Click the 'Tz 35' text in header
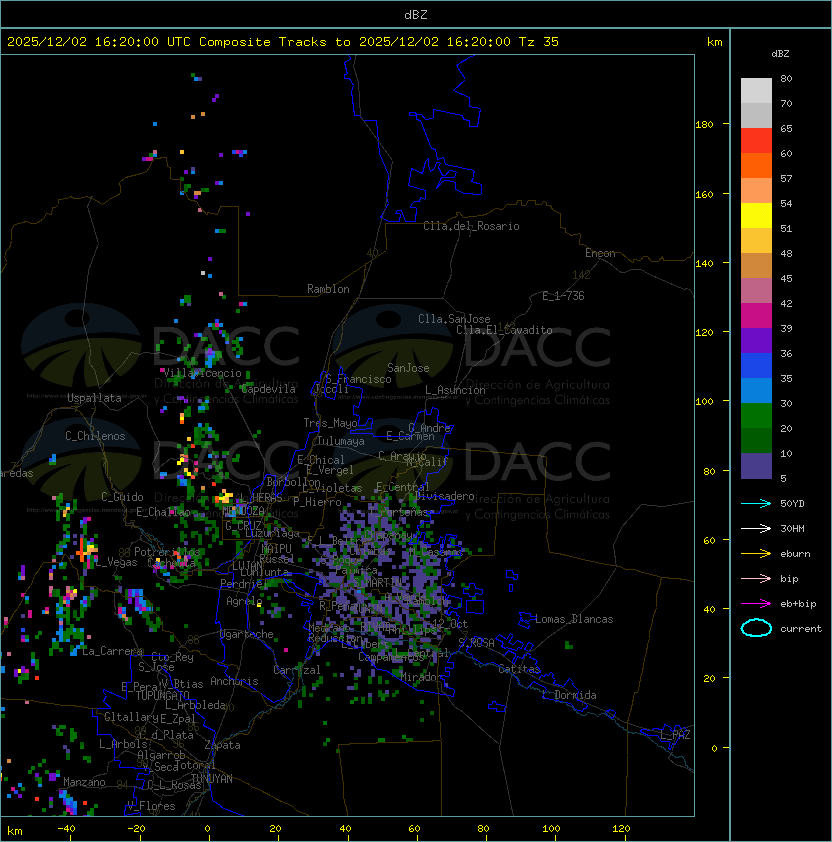 (x=539, y=42)
